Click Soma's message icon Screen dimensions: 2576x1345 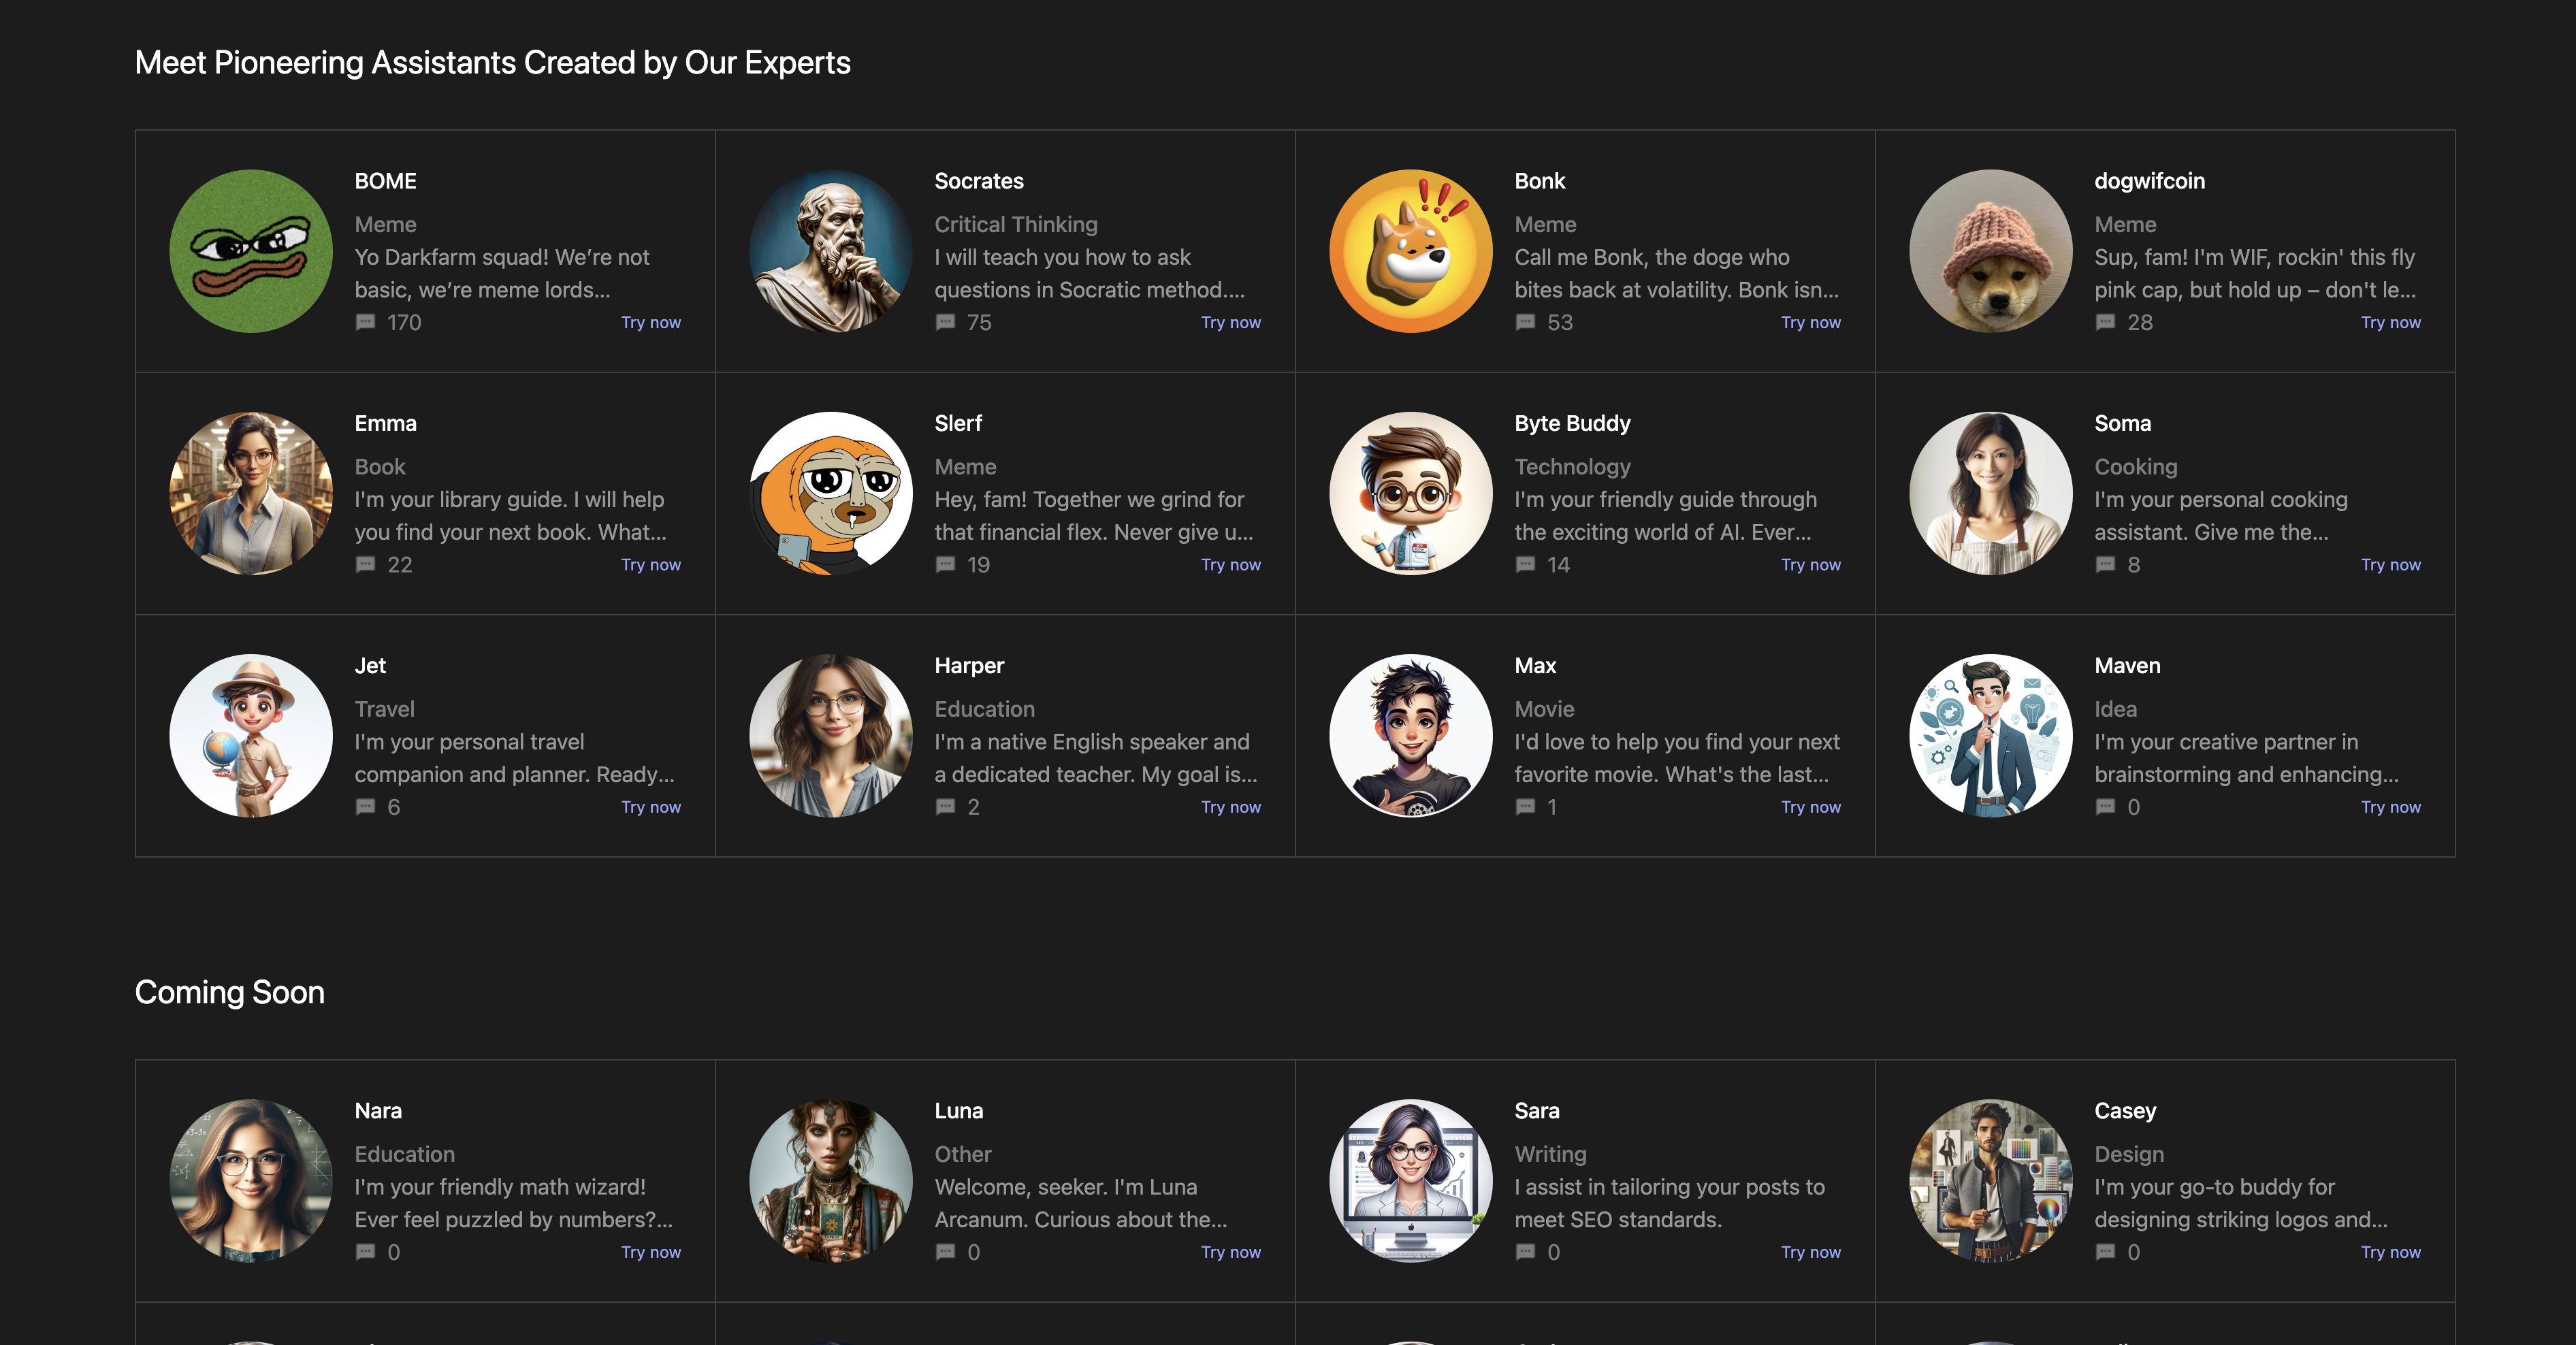(2106, 565)
